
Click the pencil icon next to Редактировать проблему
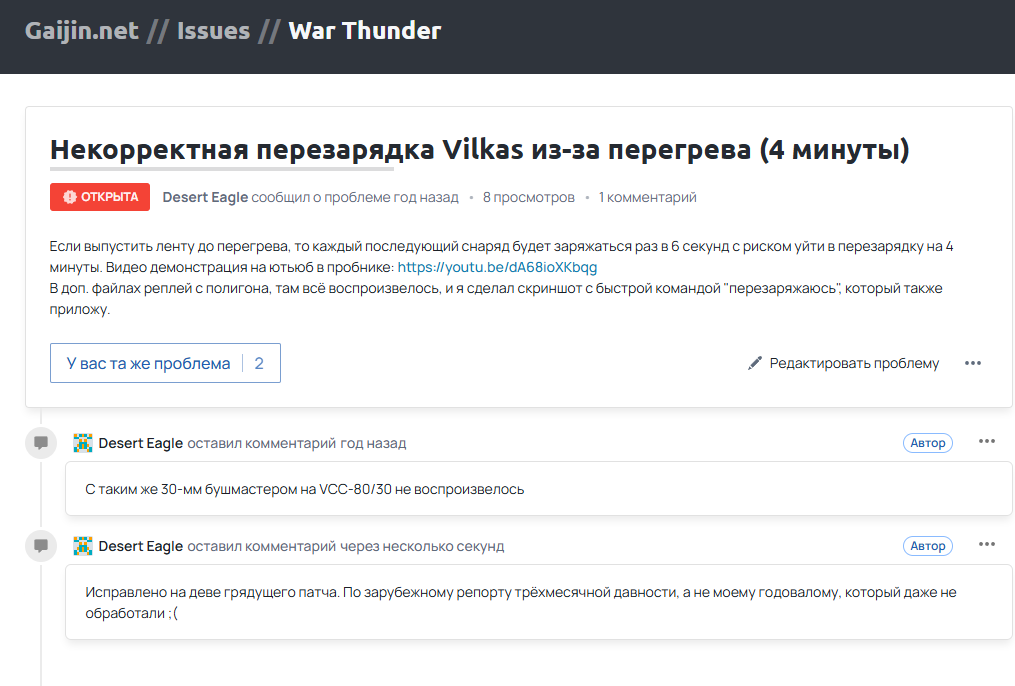755,363
